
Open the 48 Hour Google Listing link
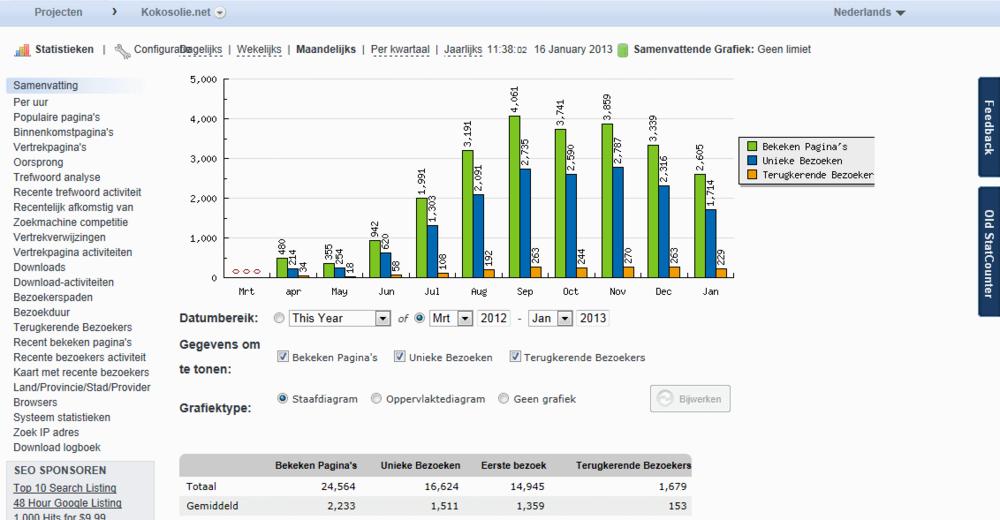(68, 503)
